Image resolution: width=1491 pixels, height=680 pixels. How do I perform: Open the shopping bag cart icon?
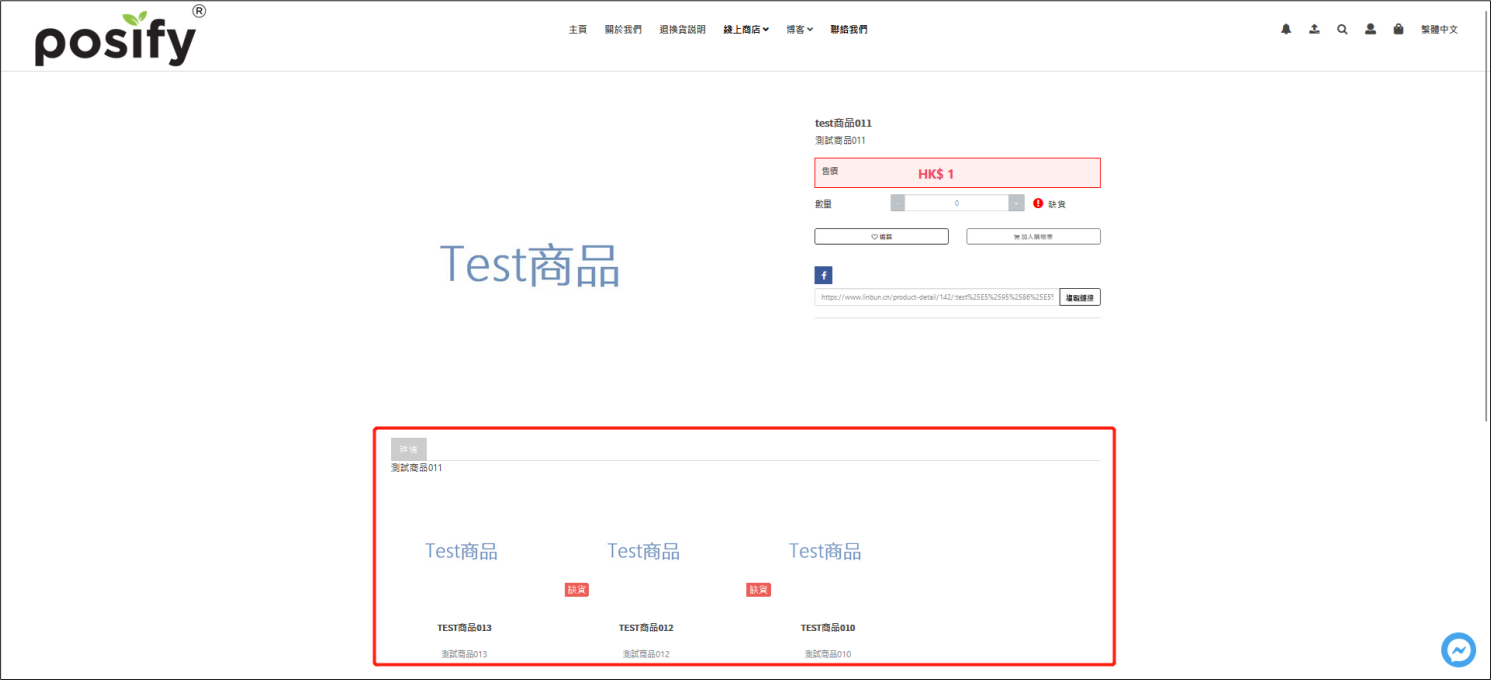1398,30
